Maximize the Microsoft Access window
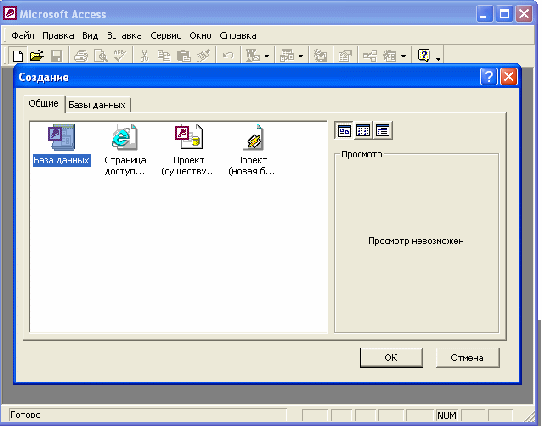Viewport: 542px width, 427px height. coord(504,14)
